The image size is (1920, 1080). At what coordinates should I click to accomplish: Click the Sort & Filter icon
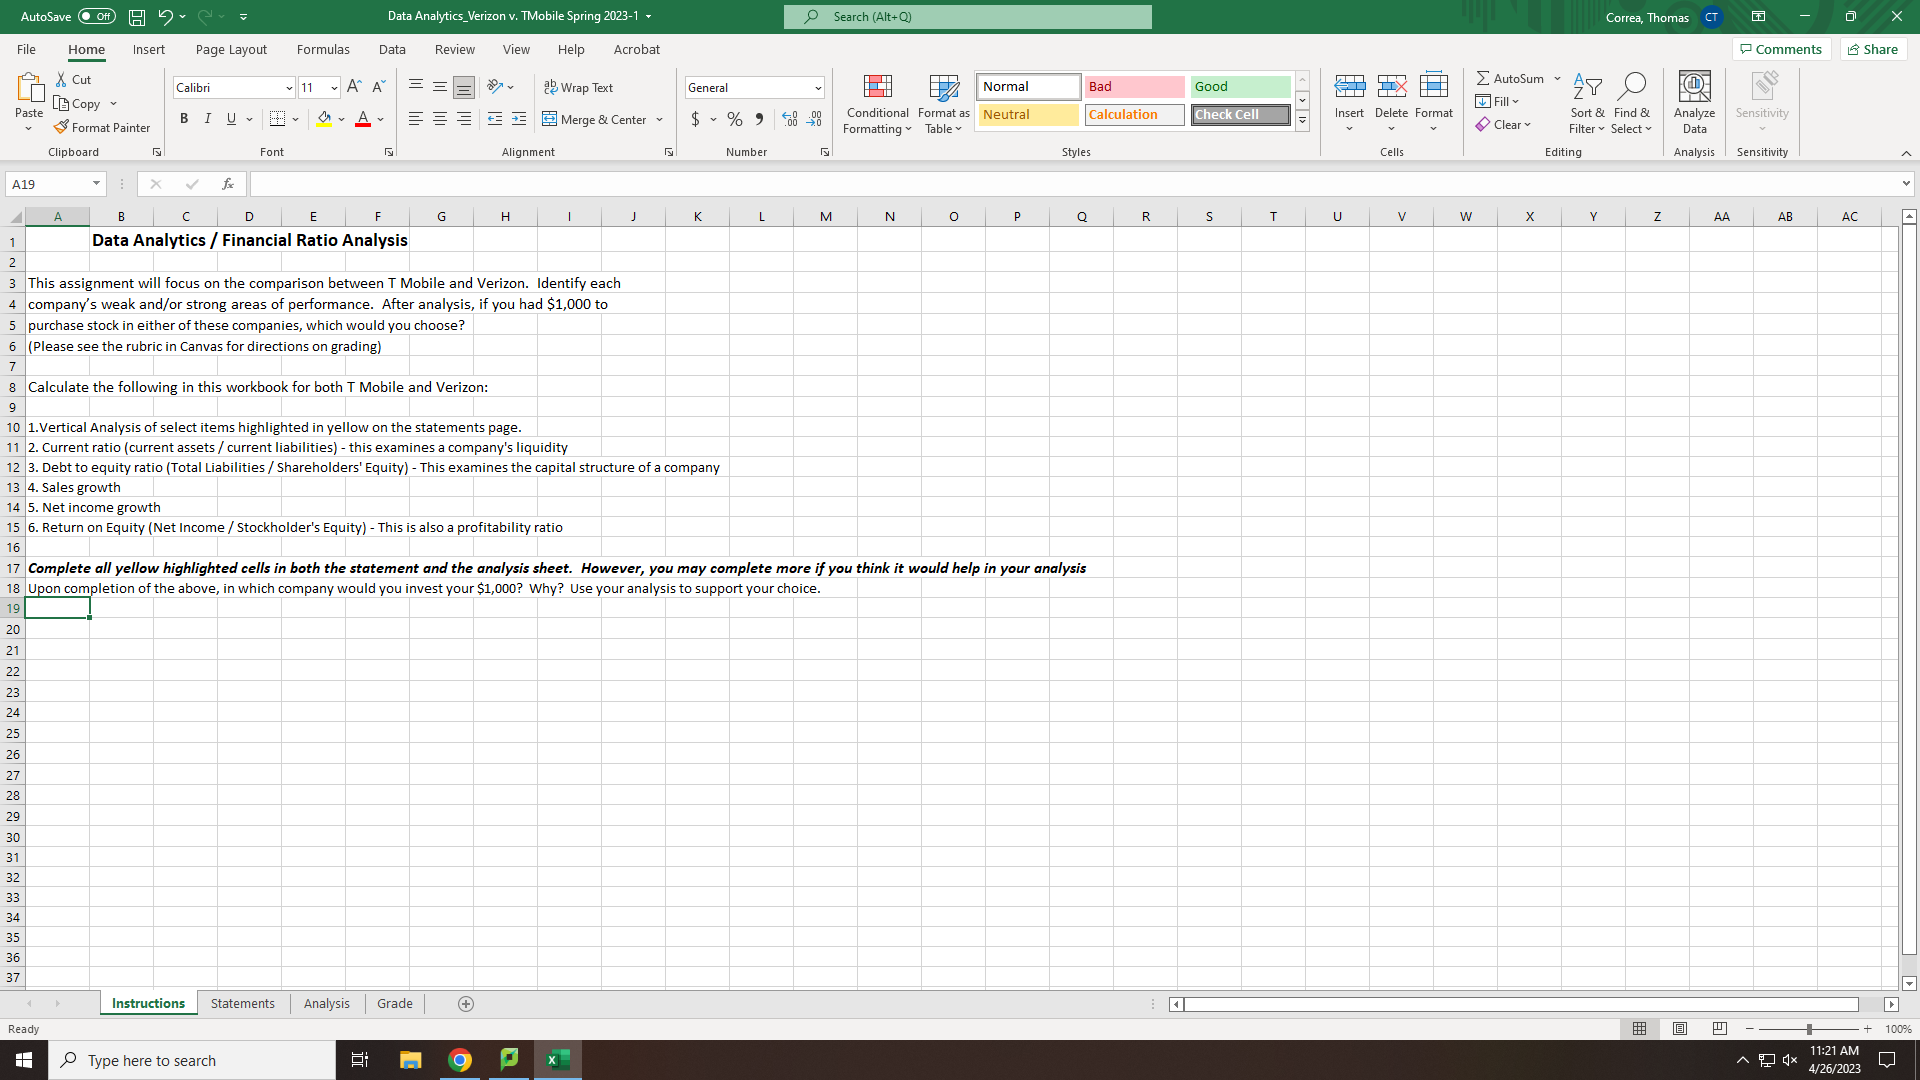tap(1586, 88)
